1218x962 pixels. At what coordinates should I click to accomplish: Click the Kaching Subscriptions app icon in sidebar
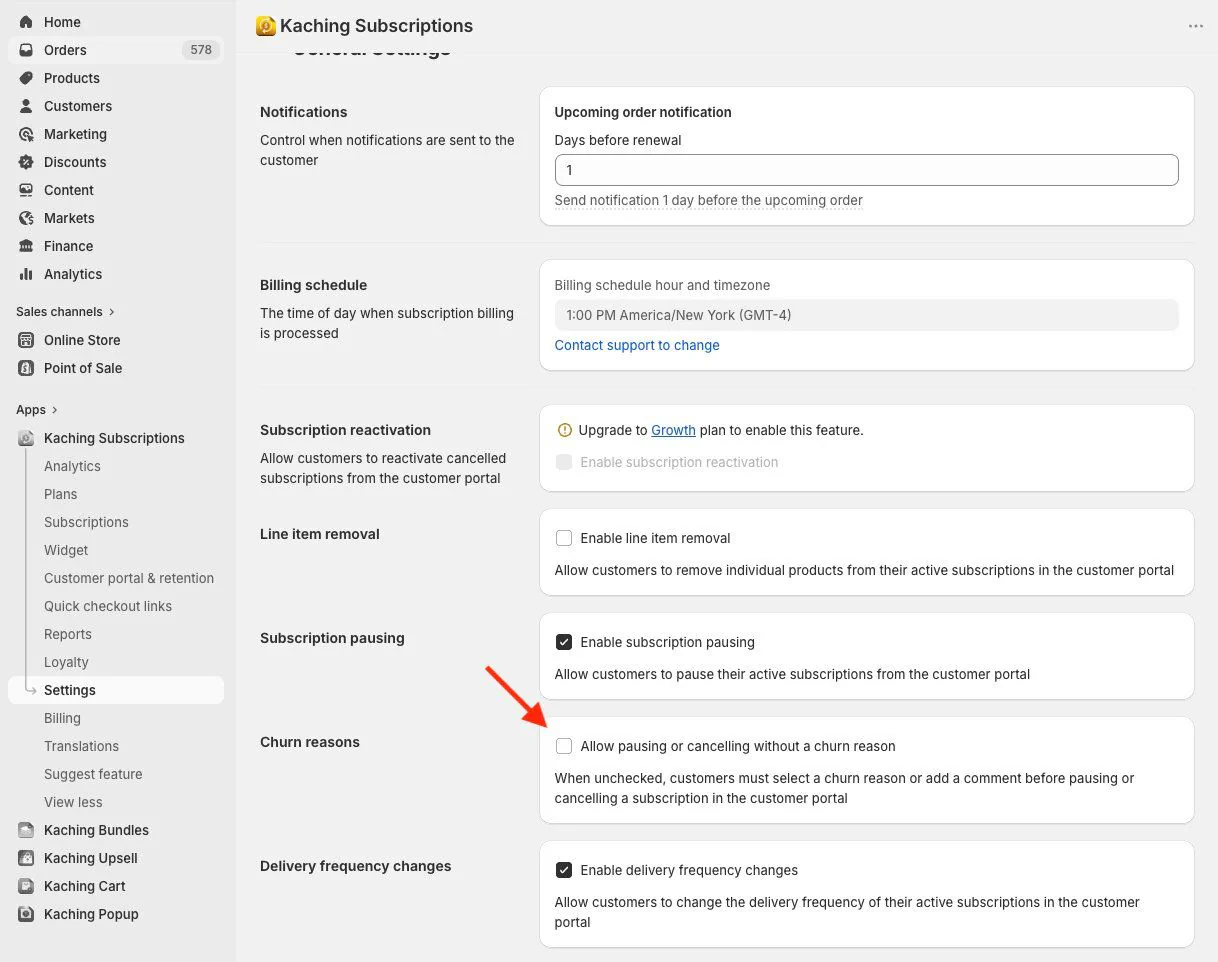(x=26, y=438)
